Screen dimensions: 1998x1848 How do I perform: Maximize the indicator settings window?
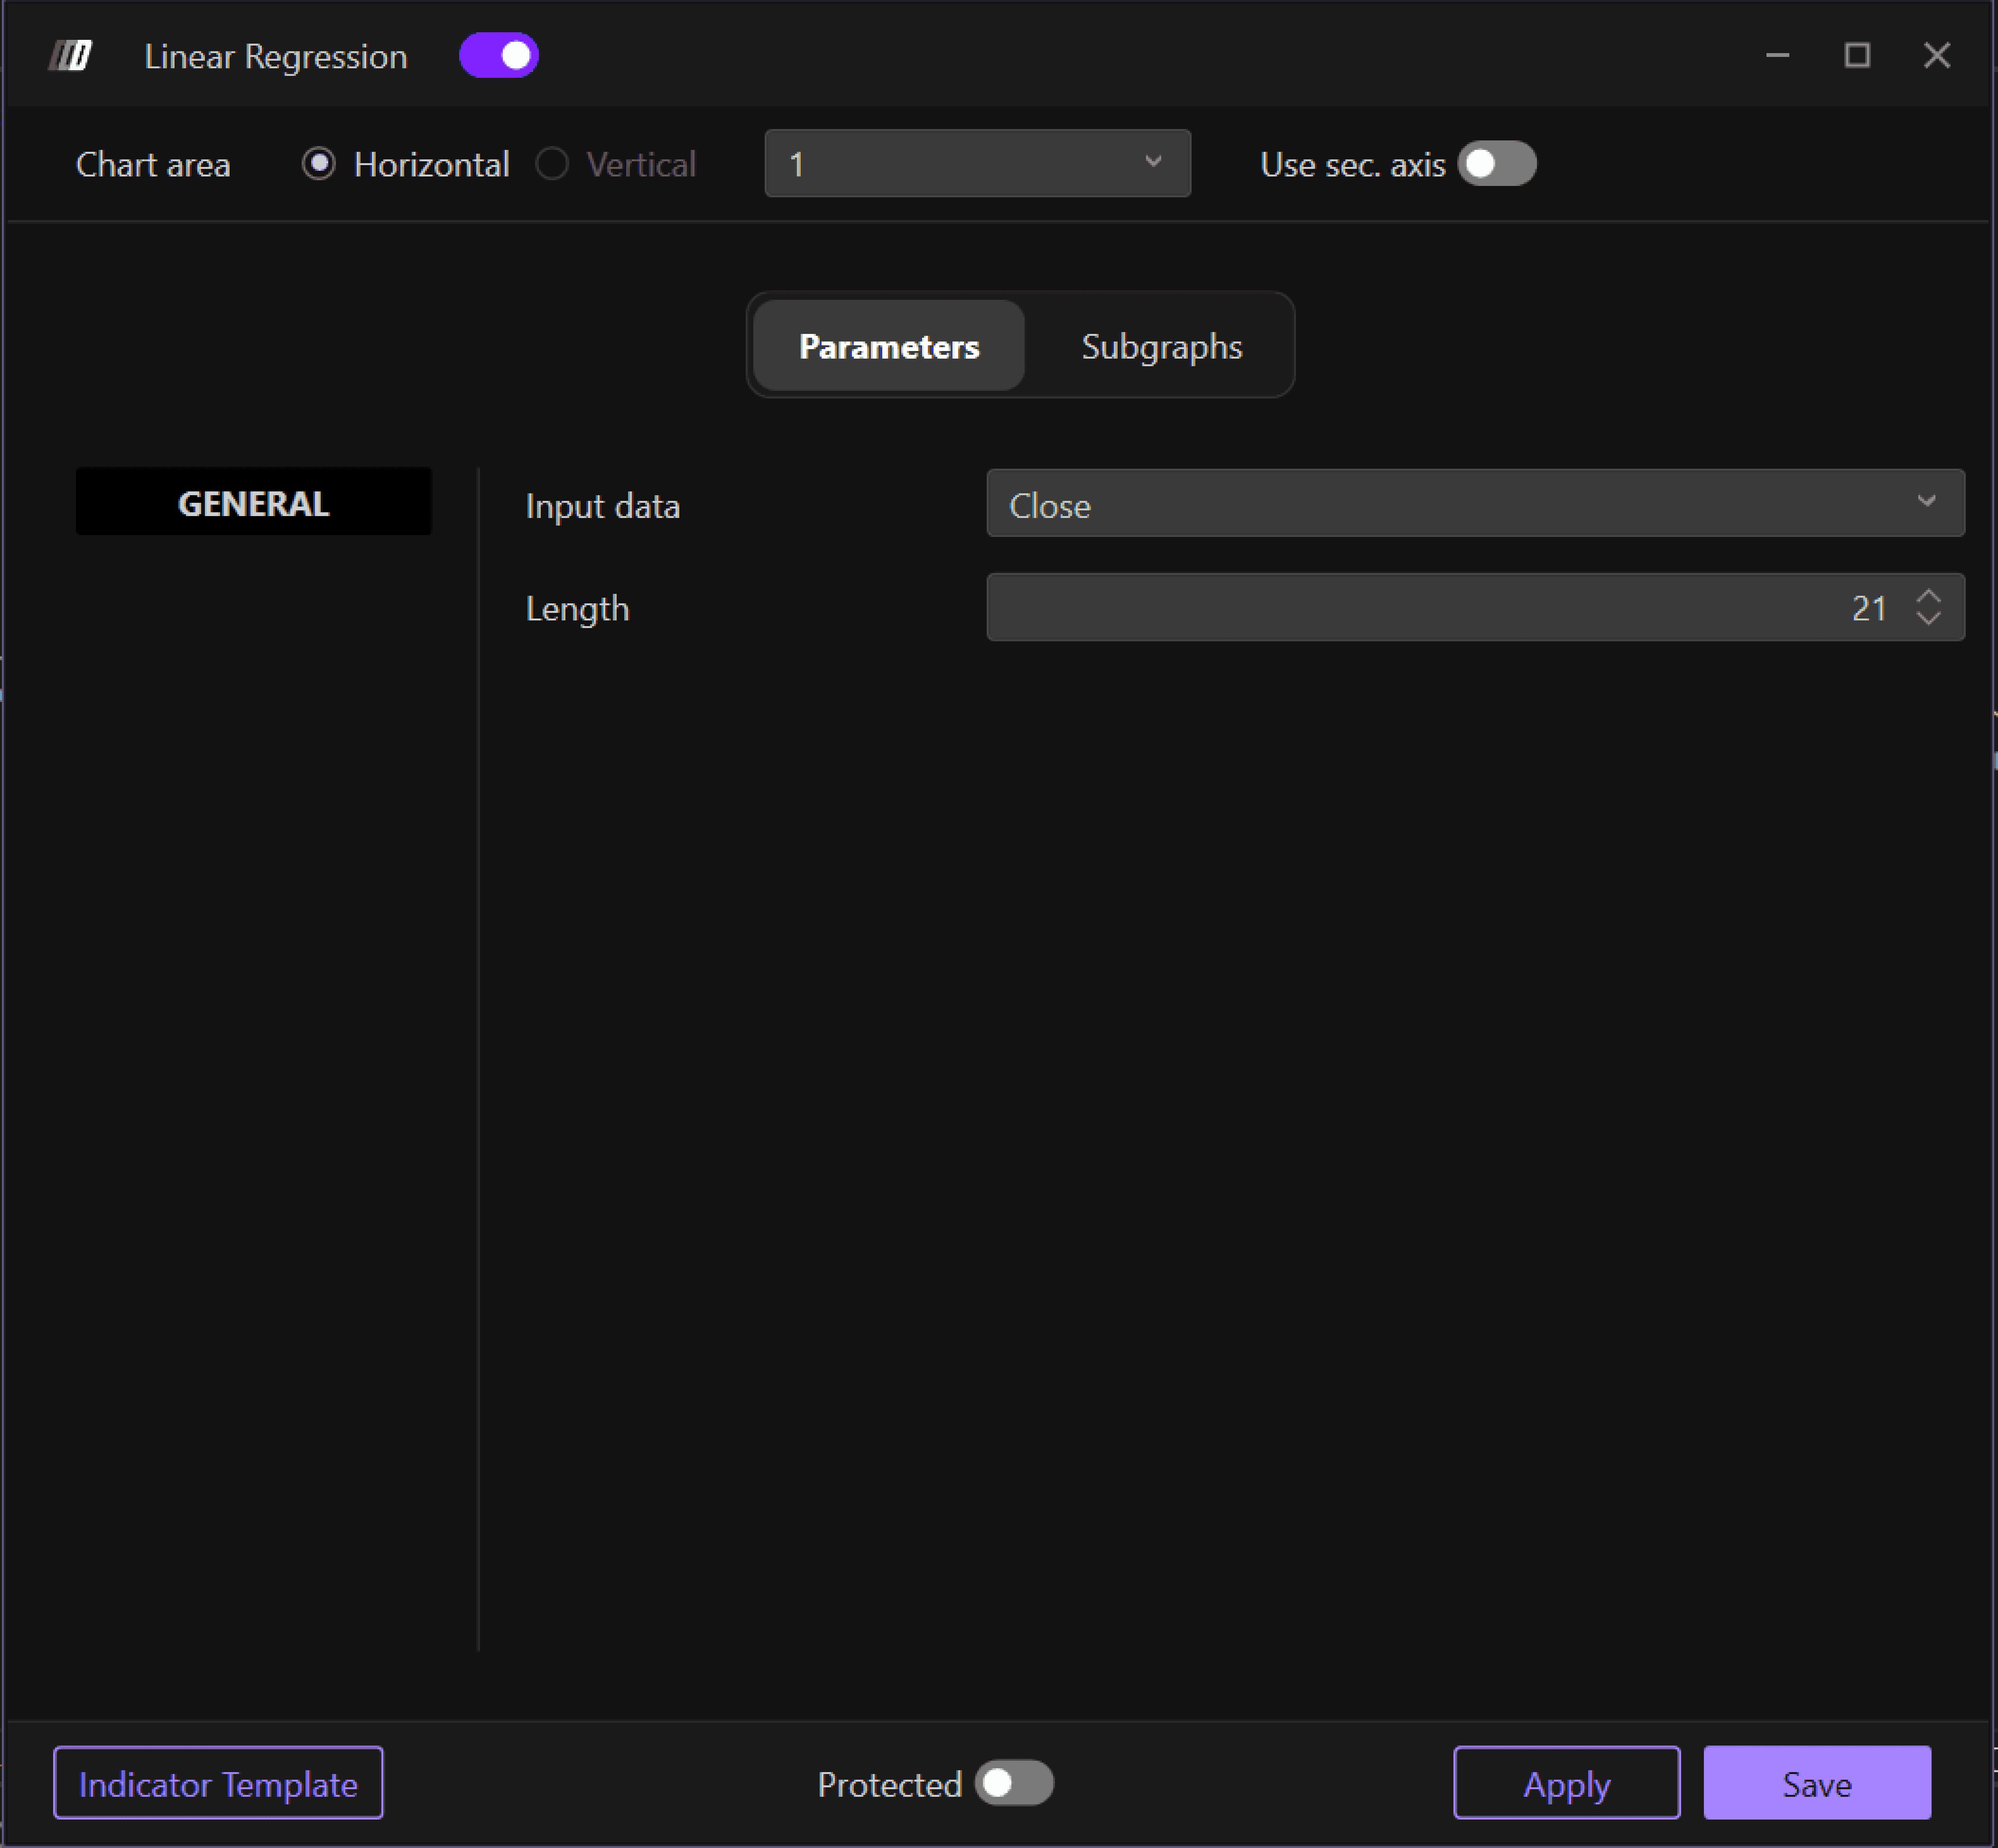click(1857, 56)
